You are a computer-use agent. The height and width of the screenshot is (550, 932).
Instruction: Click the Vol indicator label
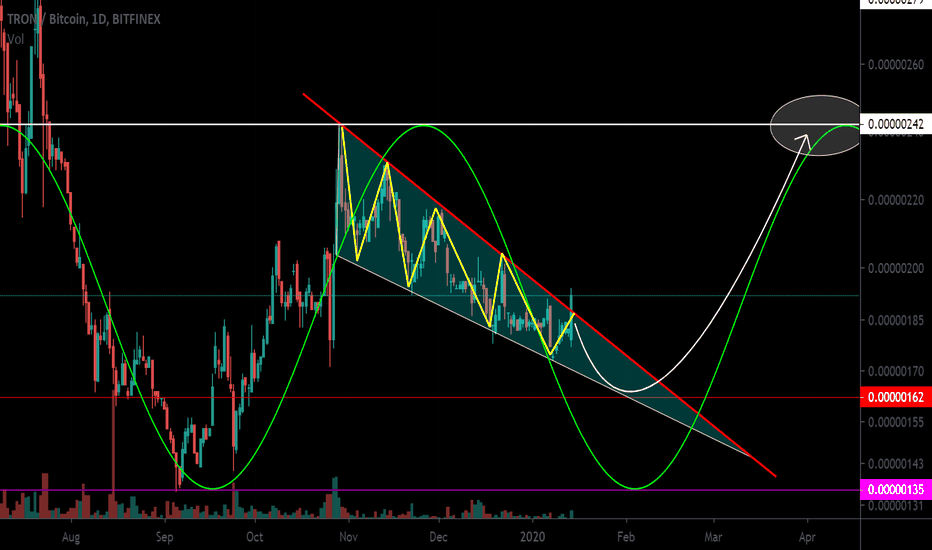(15, 39)
